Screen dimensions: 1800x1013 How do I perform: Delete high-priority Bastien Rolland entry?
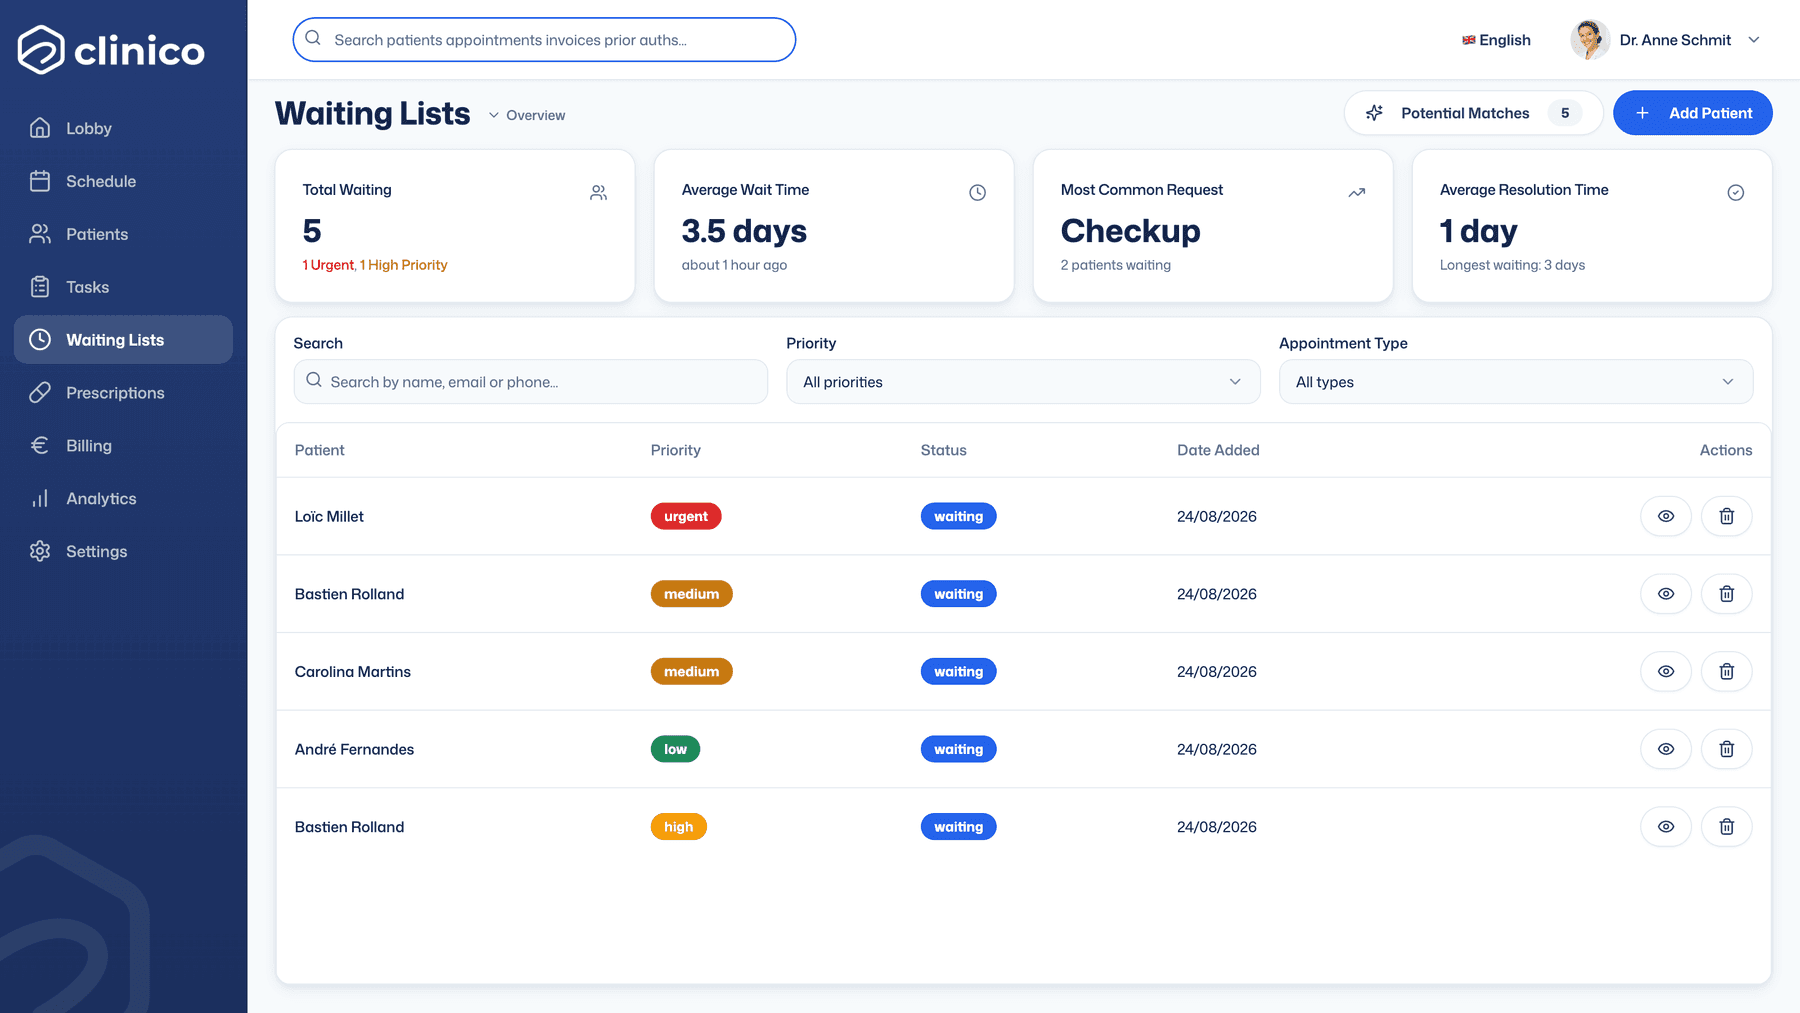(1726, 827)
